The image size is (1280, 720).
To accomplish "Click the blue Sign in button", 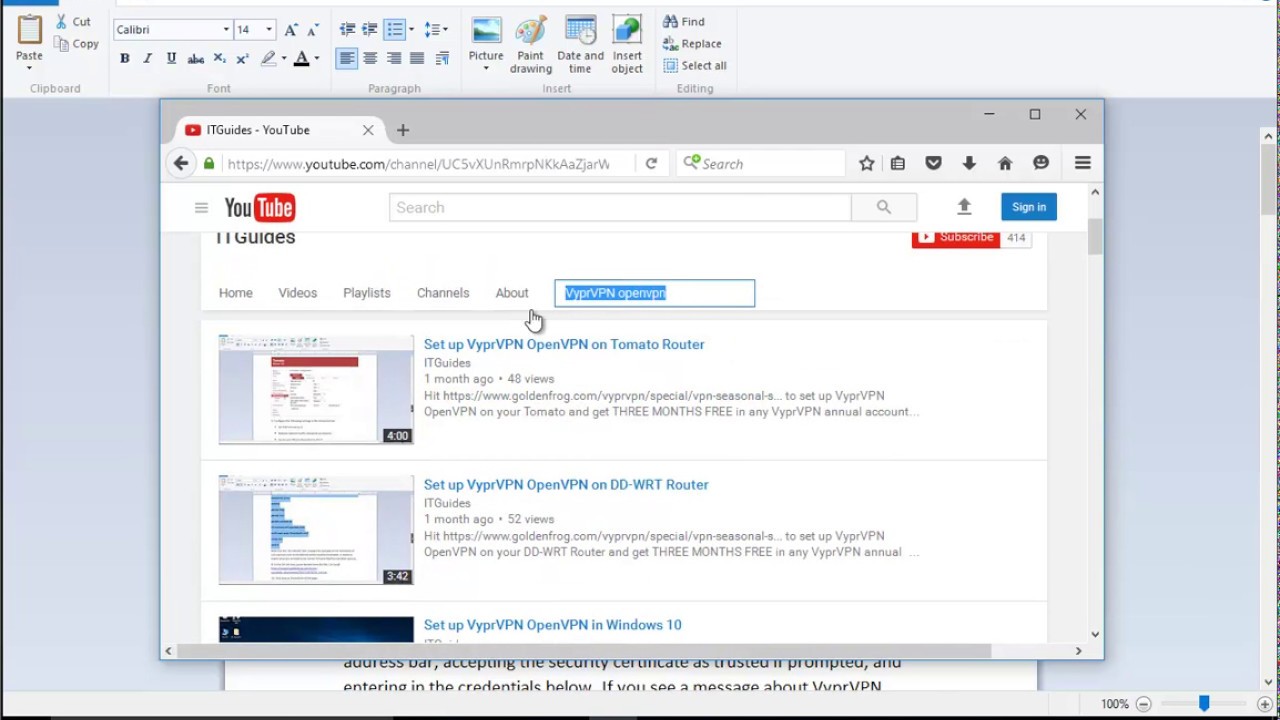I will pyautogui.click(x=1029, y=207).
